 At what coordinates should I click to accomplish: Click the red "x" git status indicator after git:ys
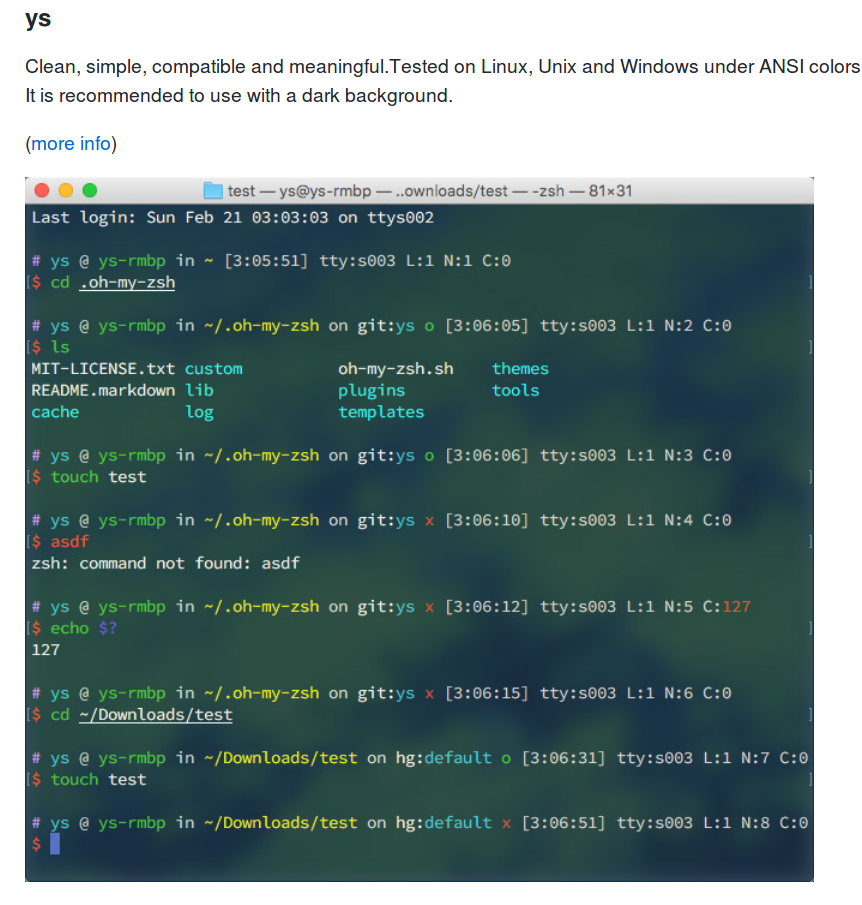pos(428,520)
